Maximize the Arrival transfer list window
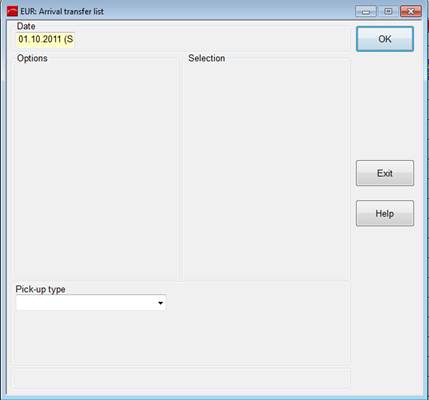Screen dimensions: 429x400 (388, 11)
